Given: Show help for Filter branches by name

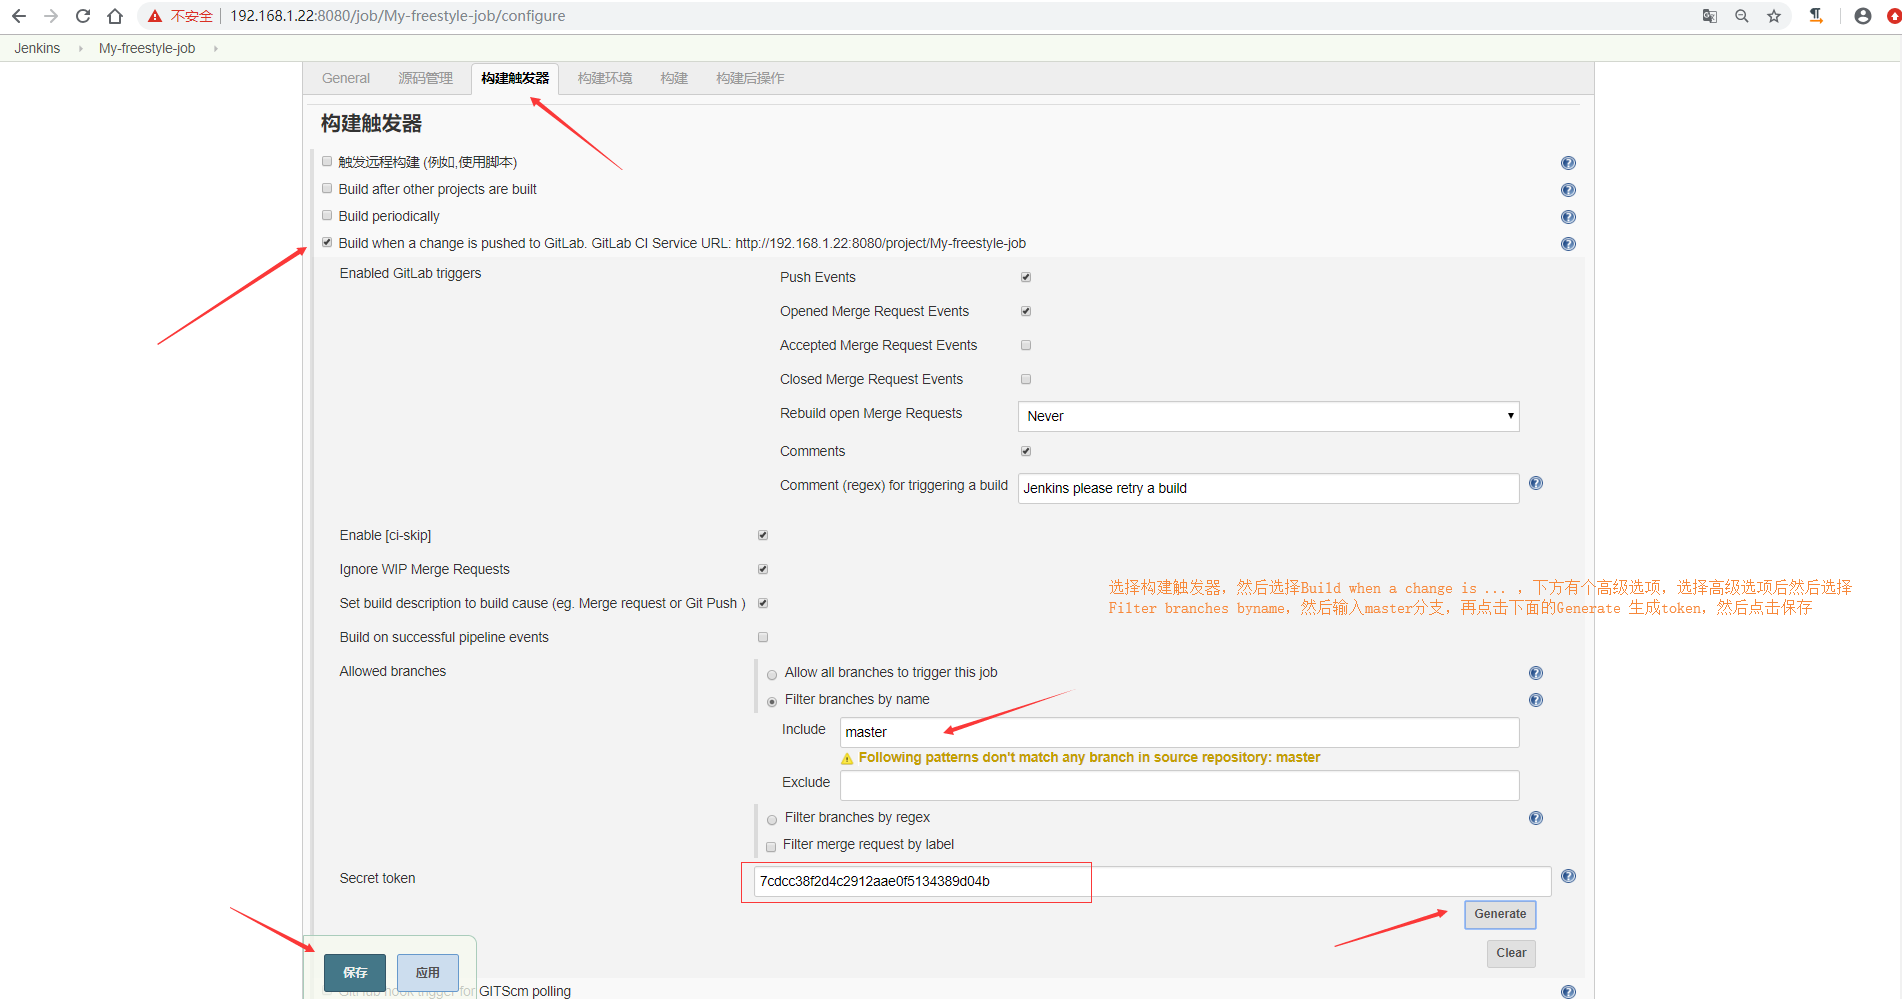Looking at the screenshot, I should point(1536,700).
